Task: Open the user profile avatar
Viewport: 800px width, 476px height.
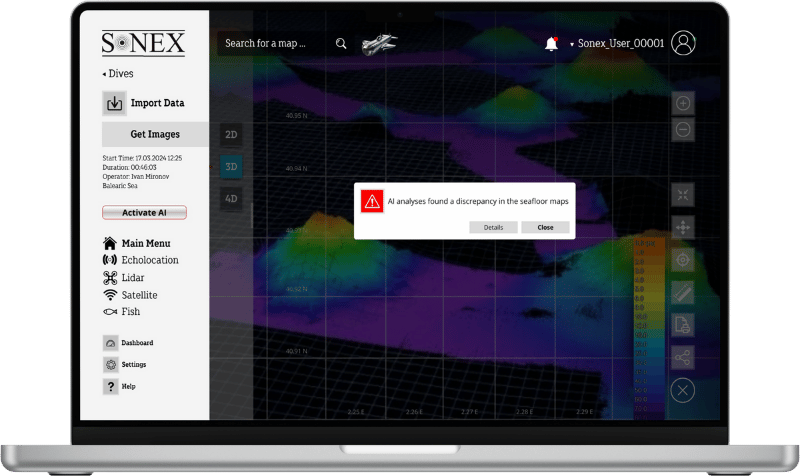Action: (684, 43)
